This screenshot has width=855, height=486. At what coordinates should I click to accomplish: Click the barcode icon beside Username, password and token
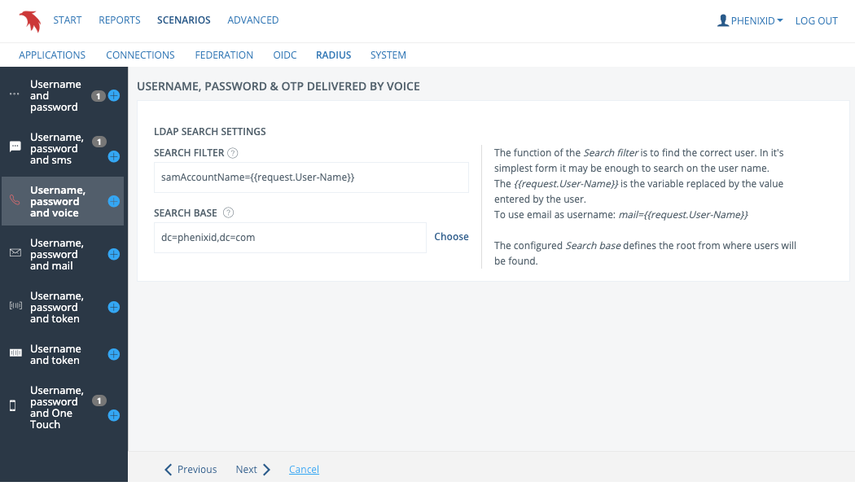point(16,306)
